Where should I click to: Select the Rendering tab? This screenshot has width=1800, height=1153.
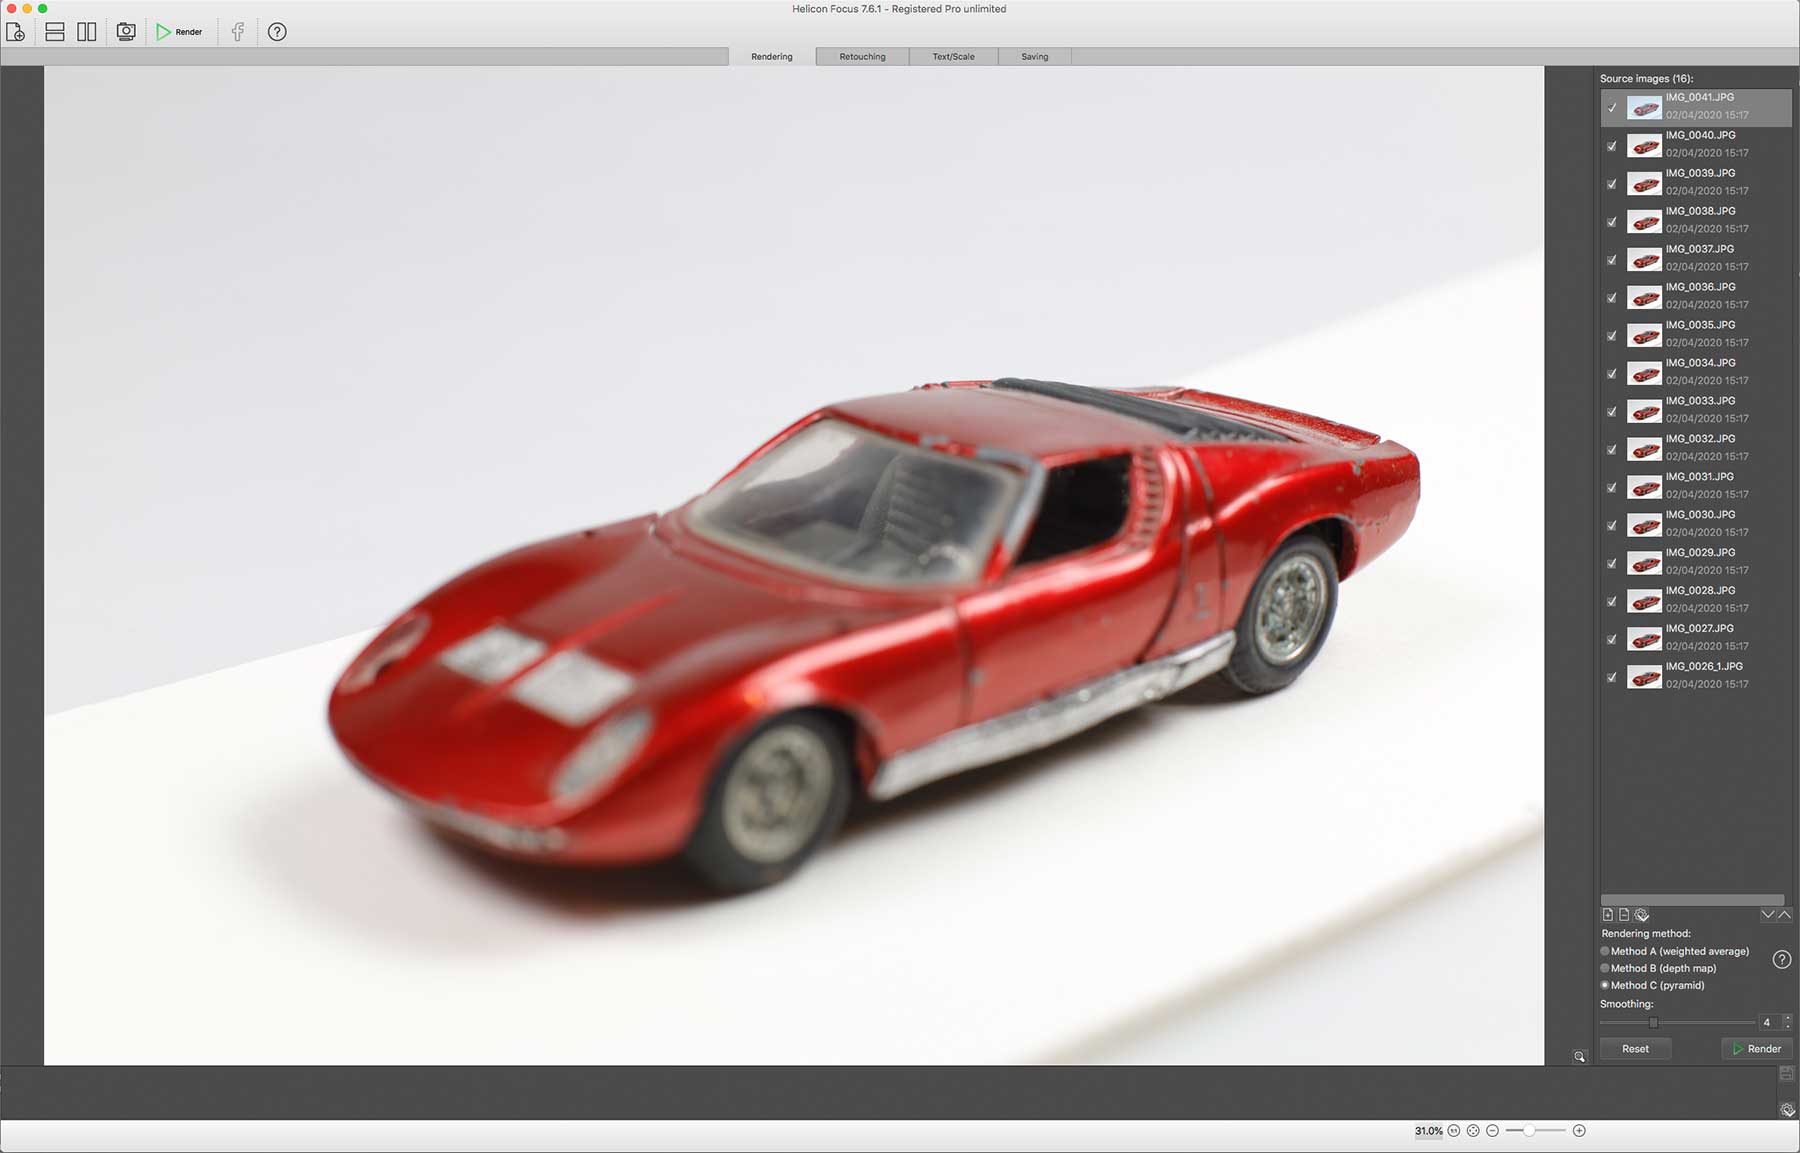772,57
